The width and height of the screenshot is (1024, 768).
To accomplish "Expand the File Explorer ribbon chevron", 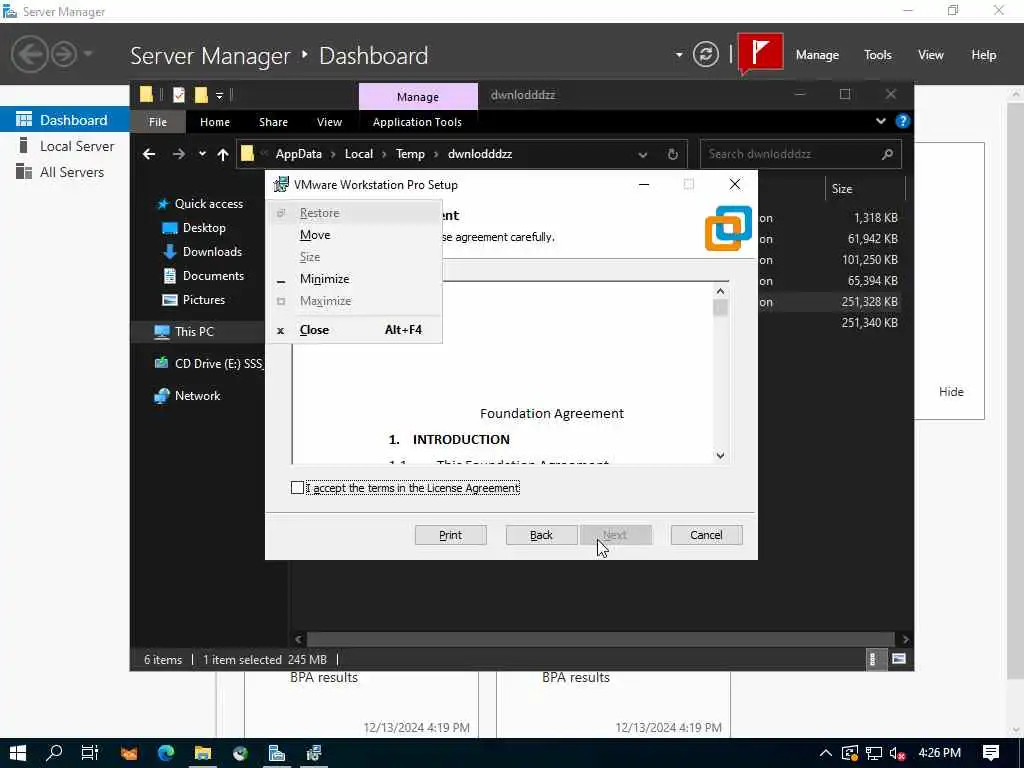I will point(880,121).
